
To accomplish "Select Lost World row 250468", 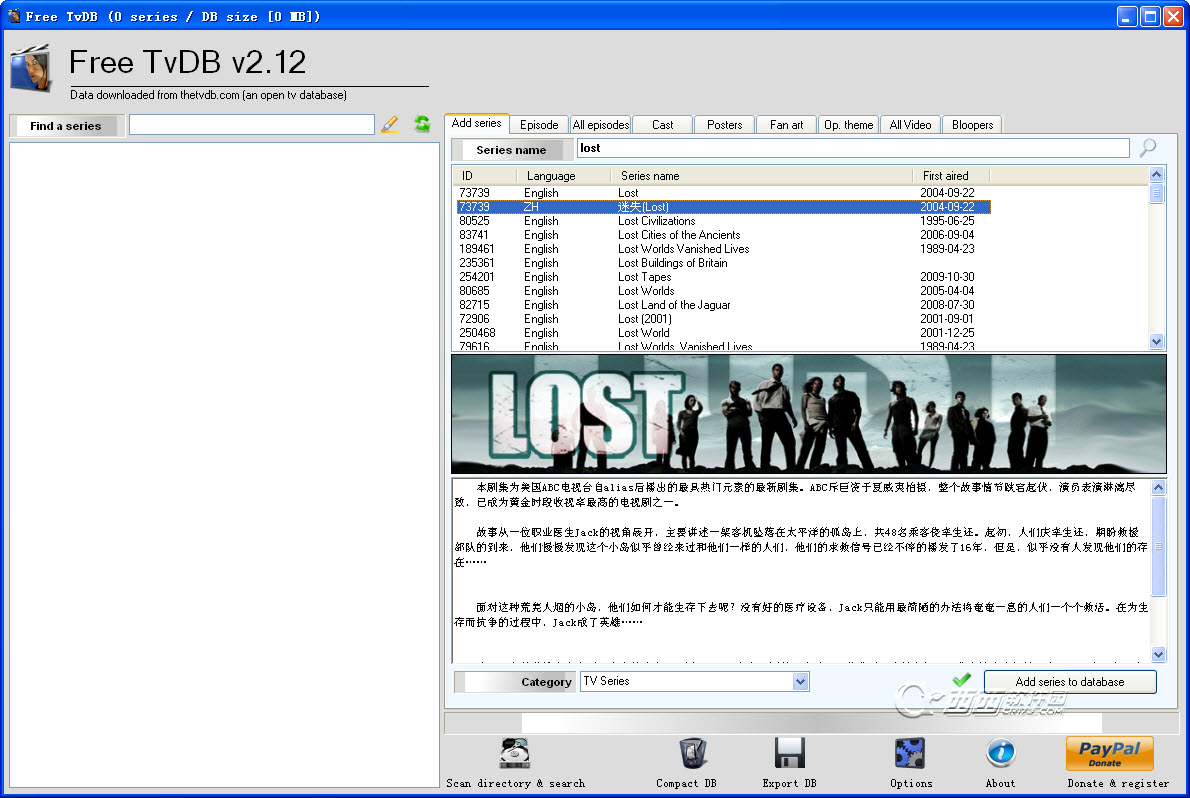I will 723,333.
